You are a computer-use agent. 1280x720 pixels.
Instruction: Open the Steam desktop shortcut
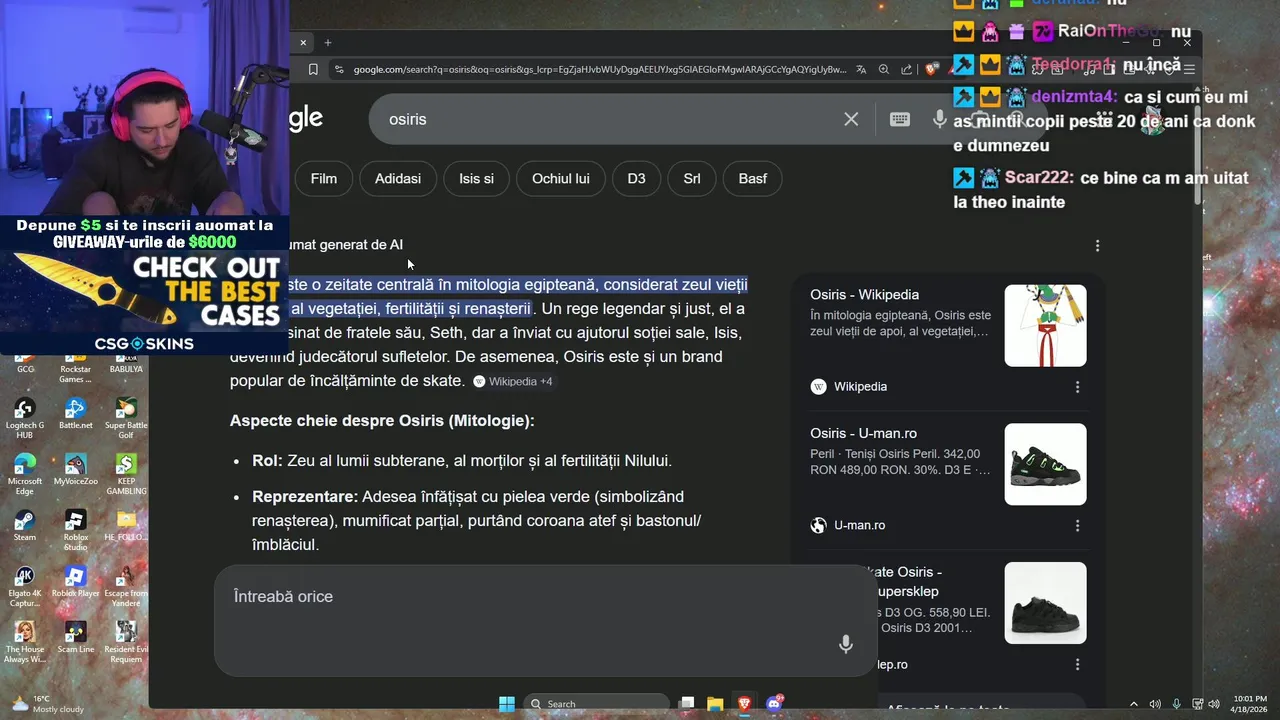click(25, 526)
